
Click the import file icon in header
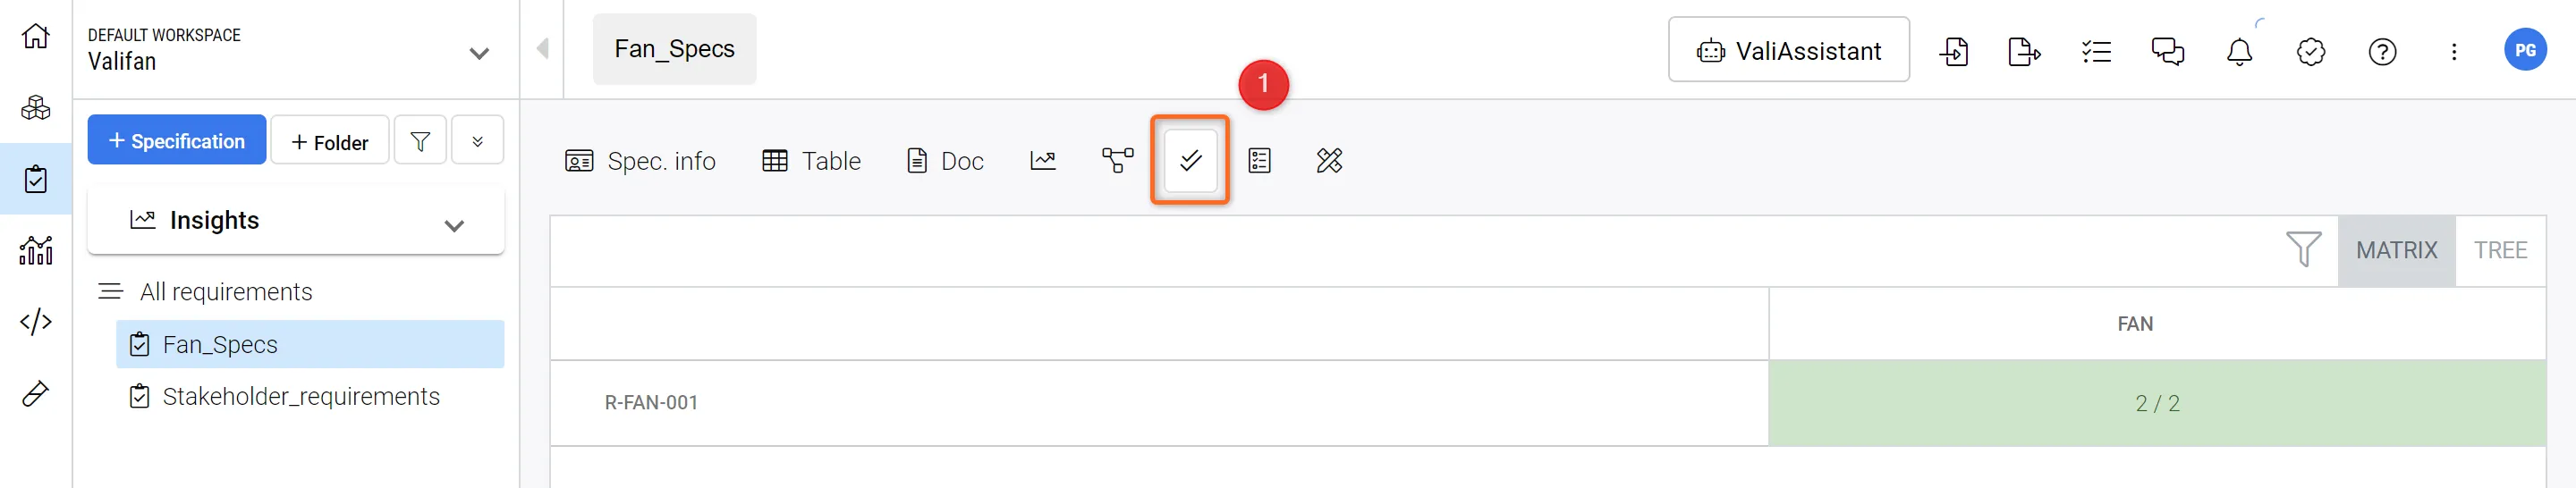click(x=1953, y=51)
